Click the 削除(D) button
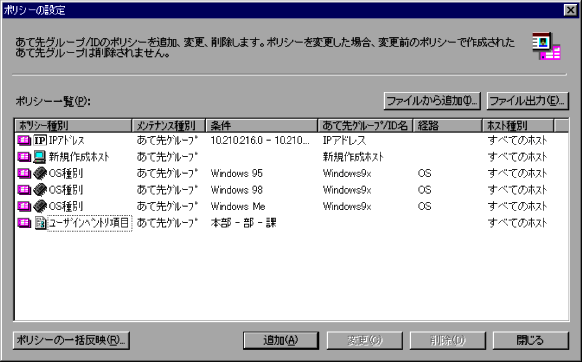Viewport: 582px width, 362px height. click(448, 340)
